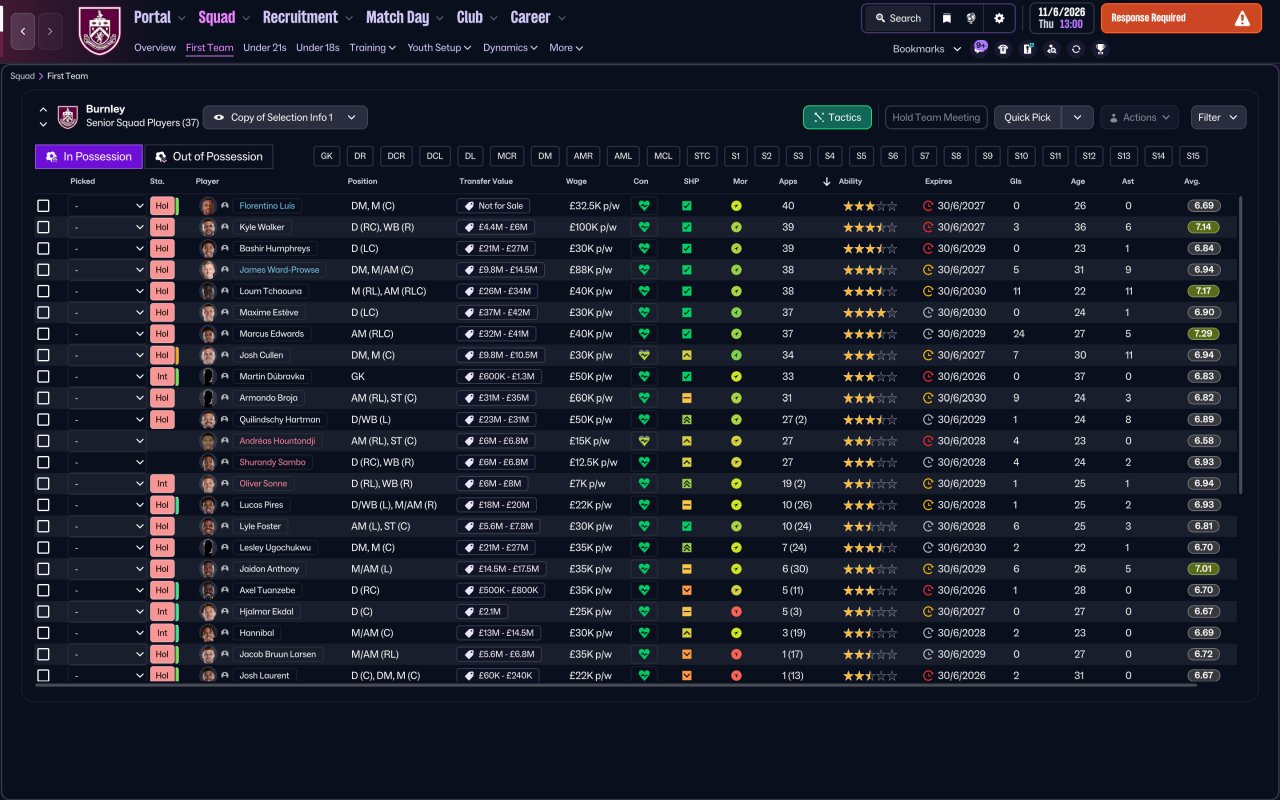Switch to the Under 21s tab

[265, 47]
